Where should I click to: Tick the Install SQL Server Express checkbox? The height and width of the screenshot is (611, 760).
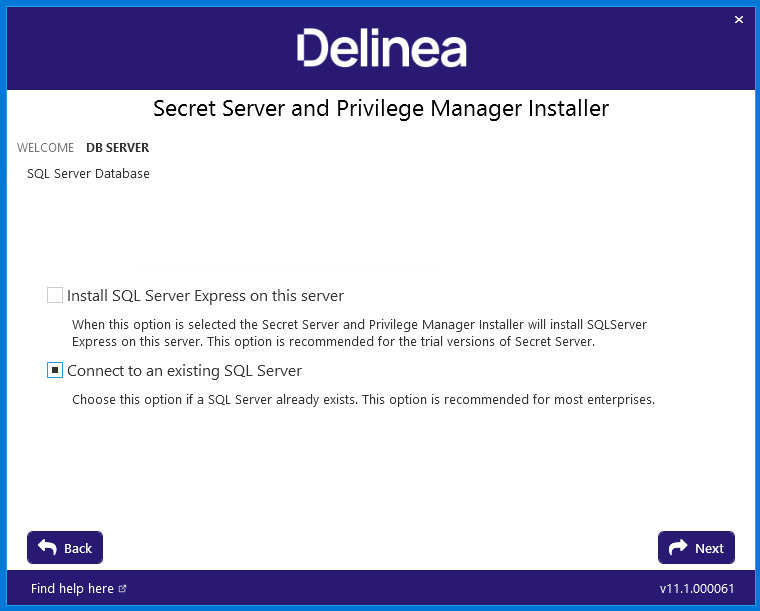55,295
